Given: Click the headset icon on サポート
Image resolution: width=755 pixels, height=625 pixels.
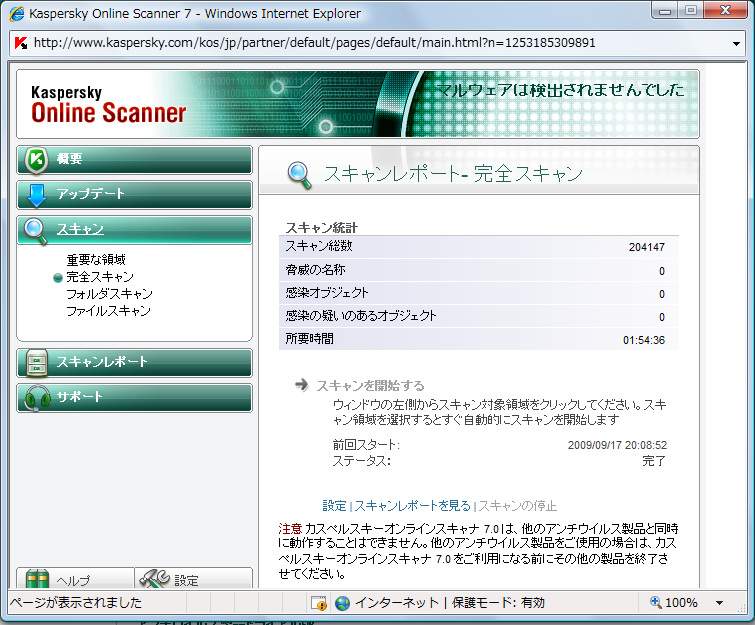Looking at the screenshot, I should click(x=37, y=398).
